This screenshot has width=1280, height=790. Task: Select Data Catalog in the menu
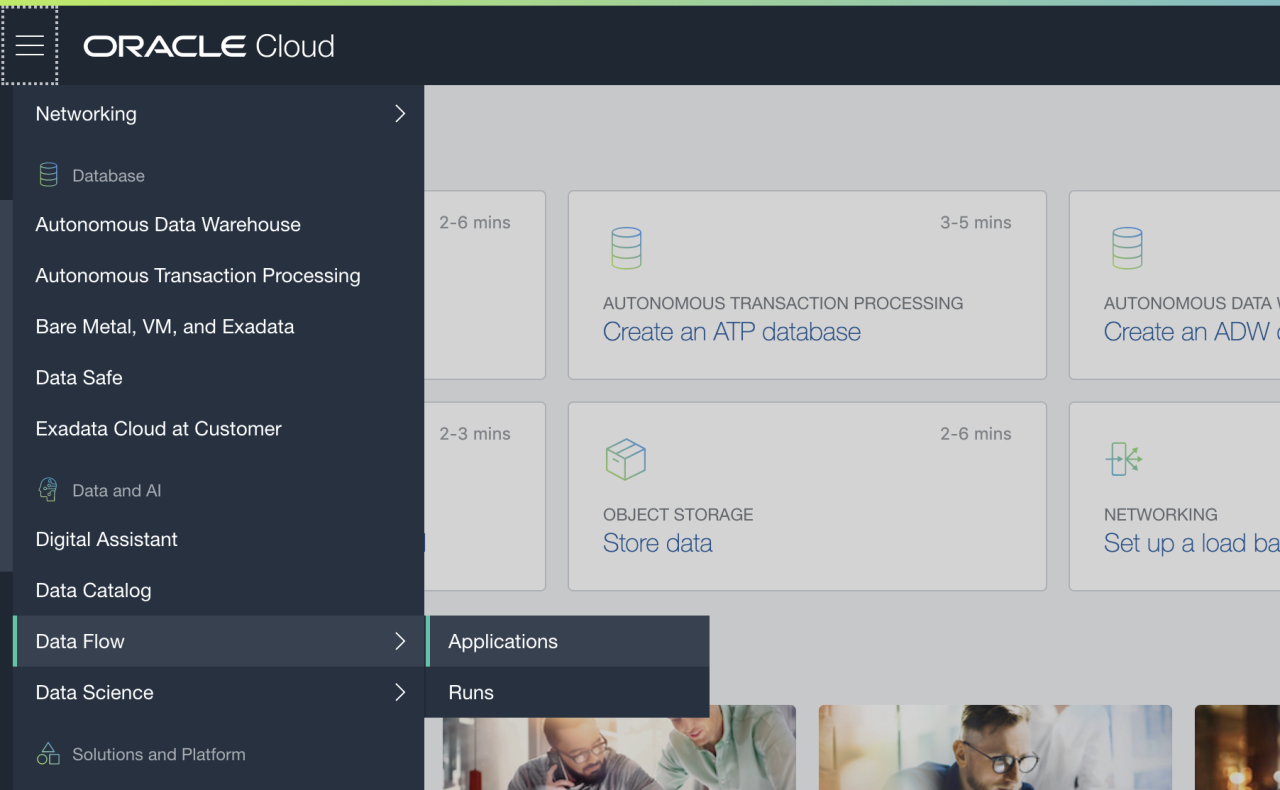point(94,591)
